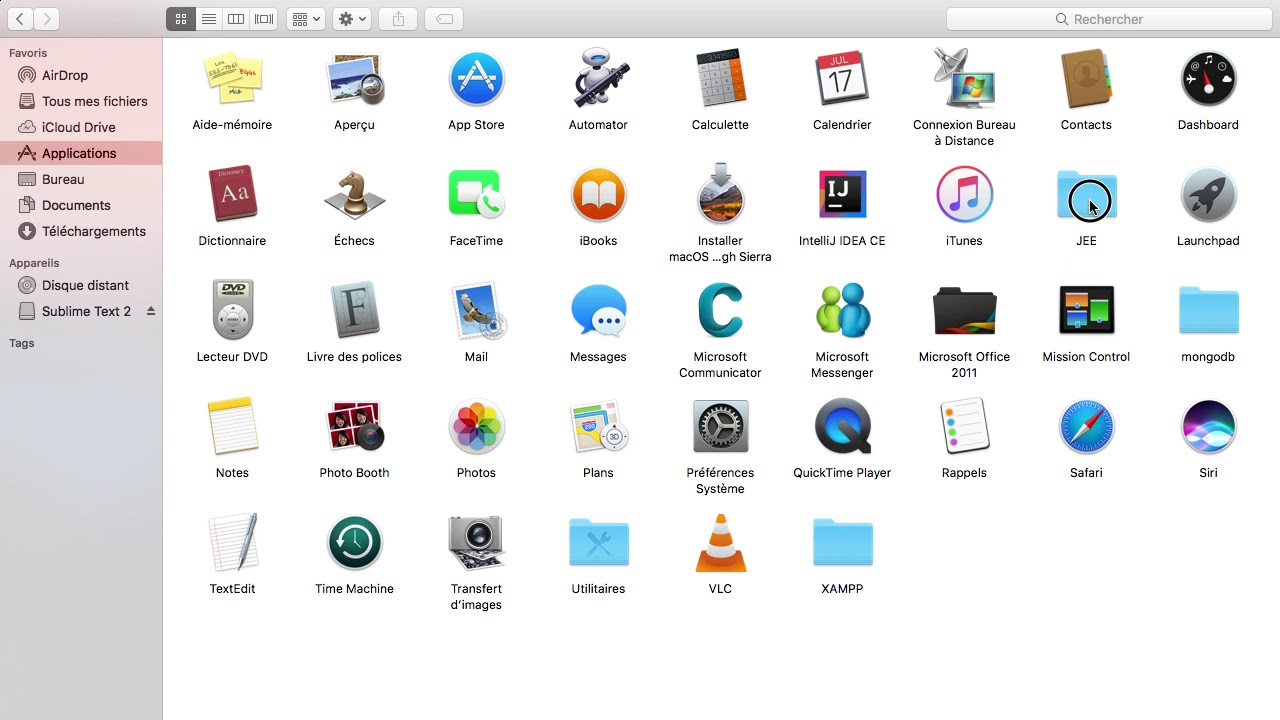Open Téléchargements in the sidebar
The image size is (1280, 720).
click(x=80, y=231)
